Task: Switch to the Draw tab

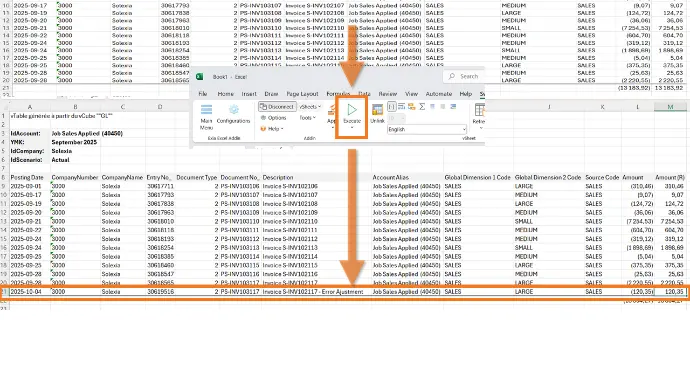Action: [x=271, y=94]
